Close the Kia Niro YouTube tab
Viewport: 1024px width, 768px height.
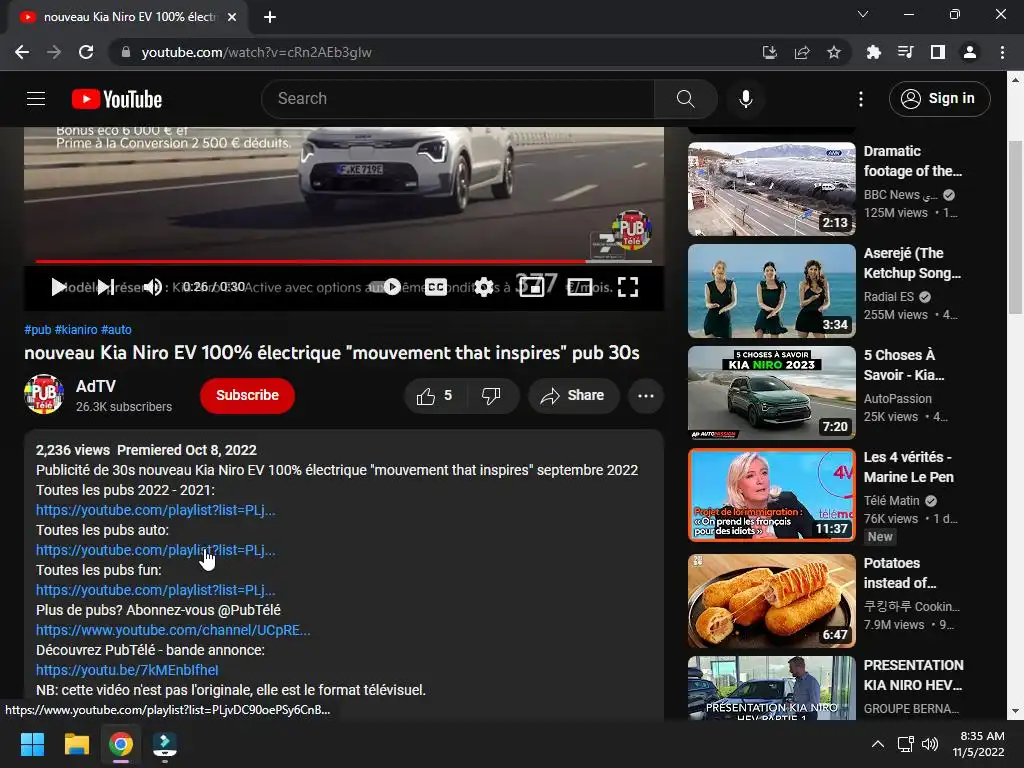pos(232,17)
